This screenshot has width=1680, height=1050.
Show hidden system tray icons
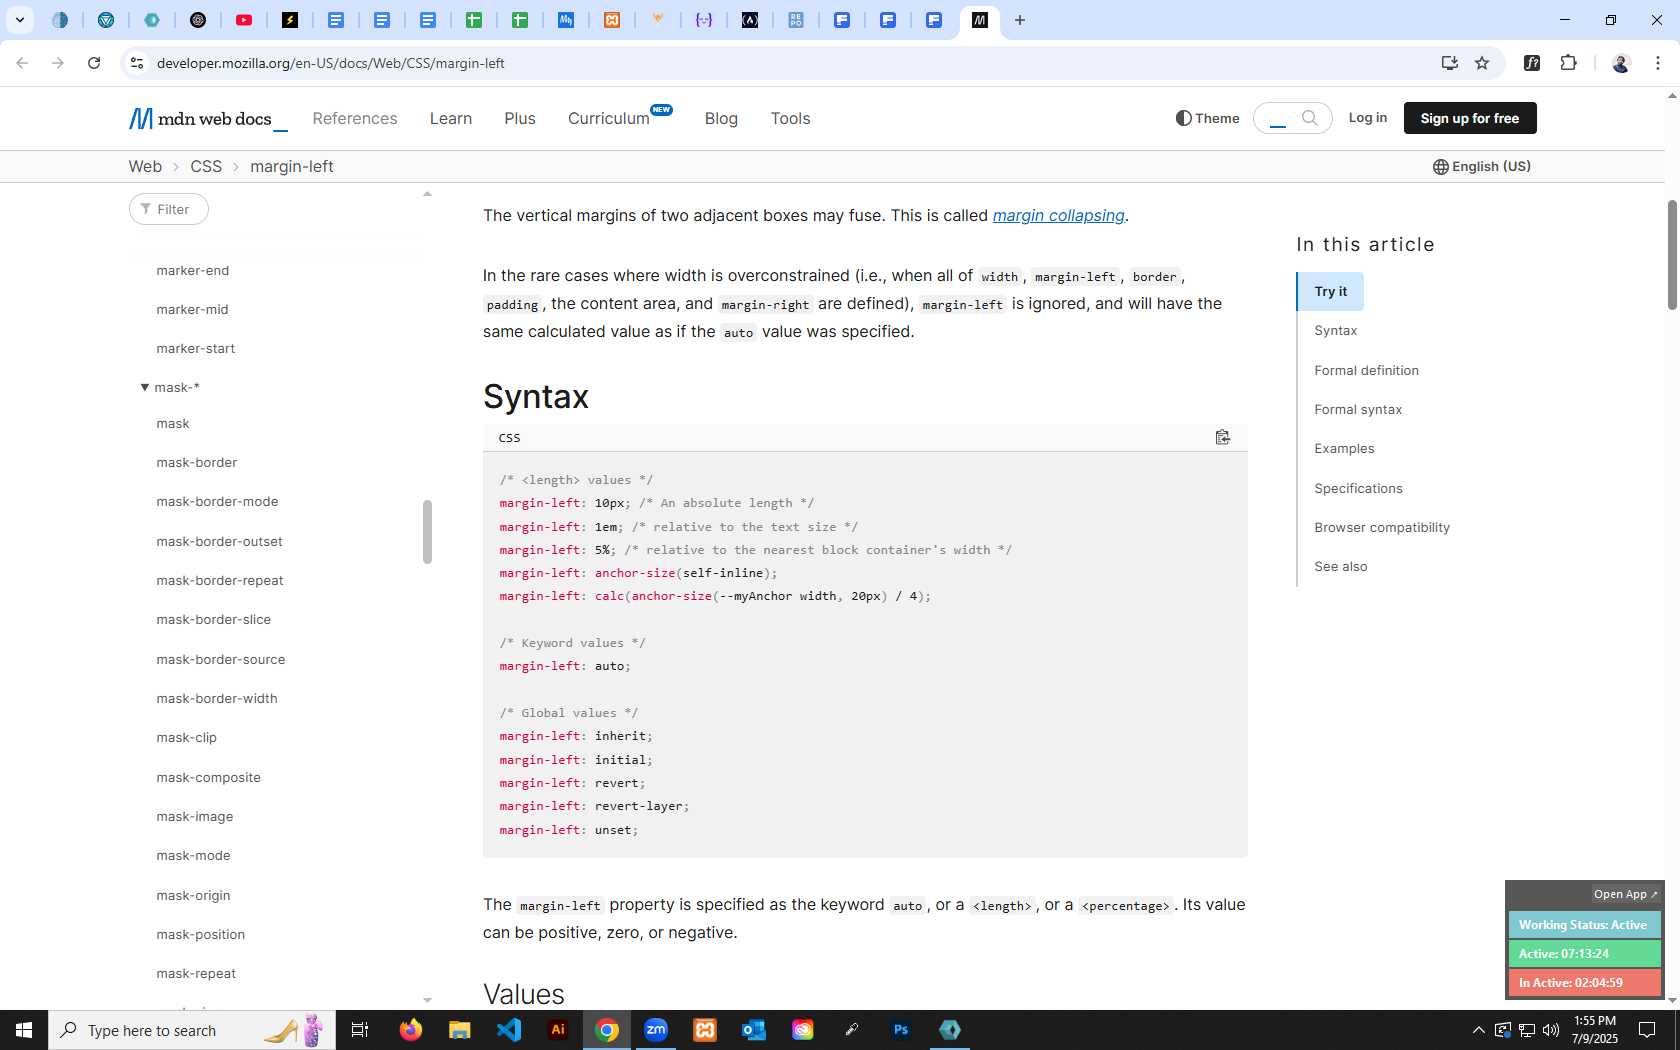click(1478, 1030)
